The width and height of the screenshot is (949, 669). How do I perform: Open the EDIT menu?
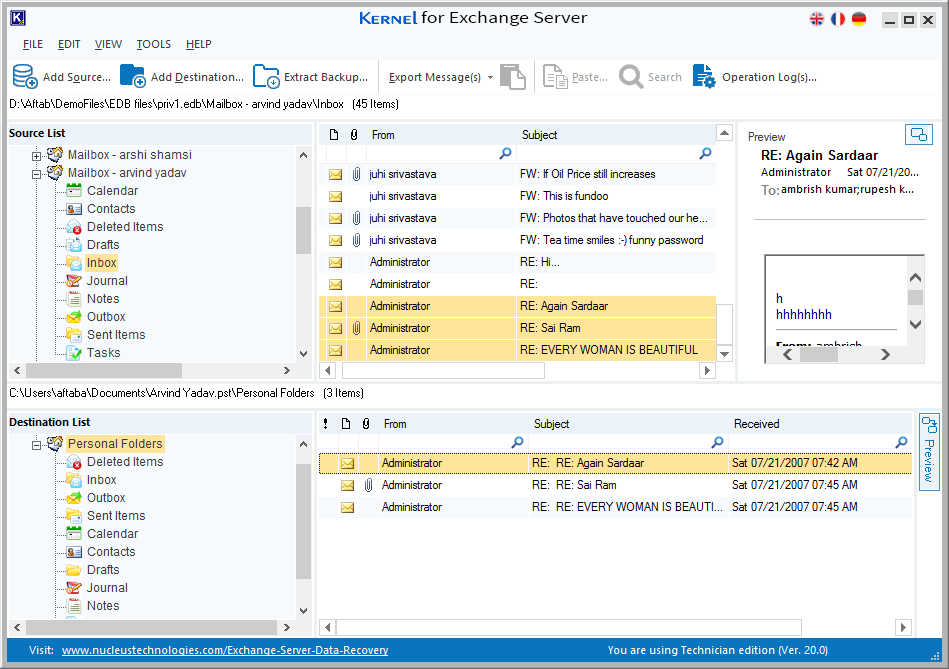pyautogui.click(x=69, y=44)
